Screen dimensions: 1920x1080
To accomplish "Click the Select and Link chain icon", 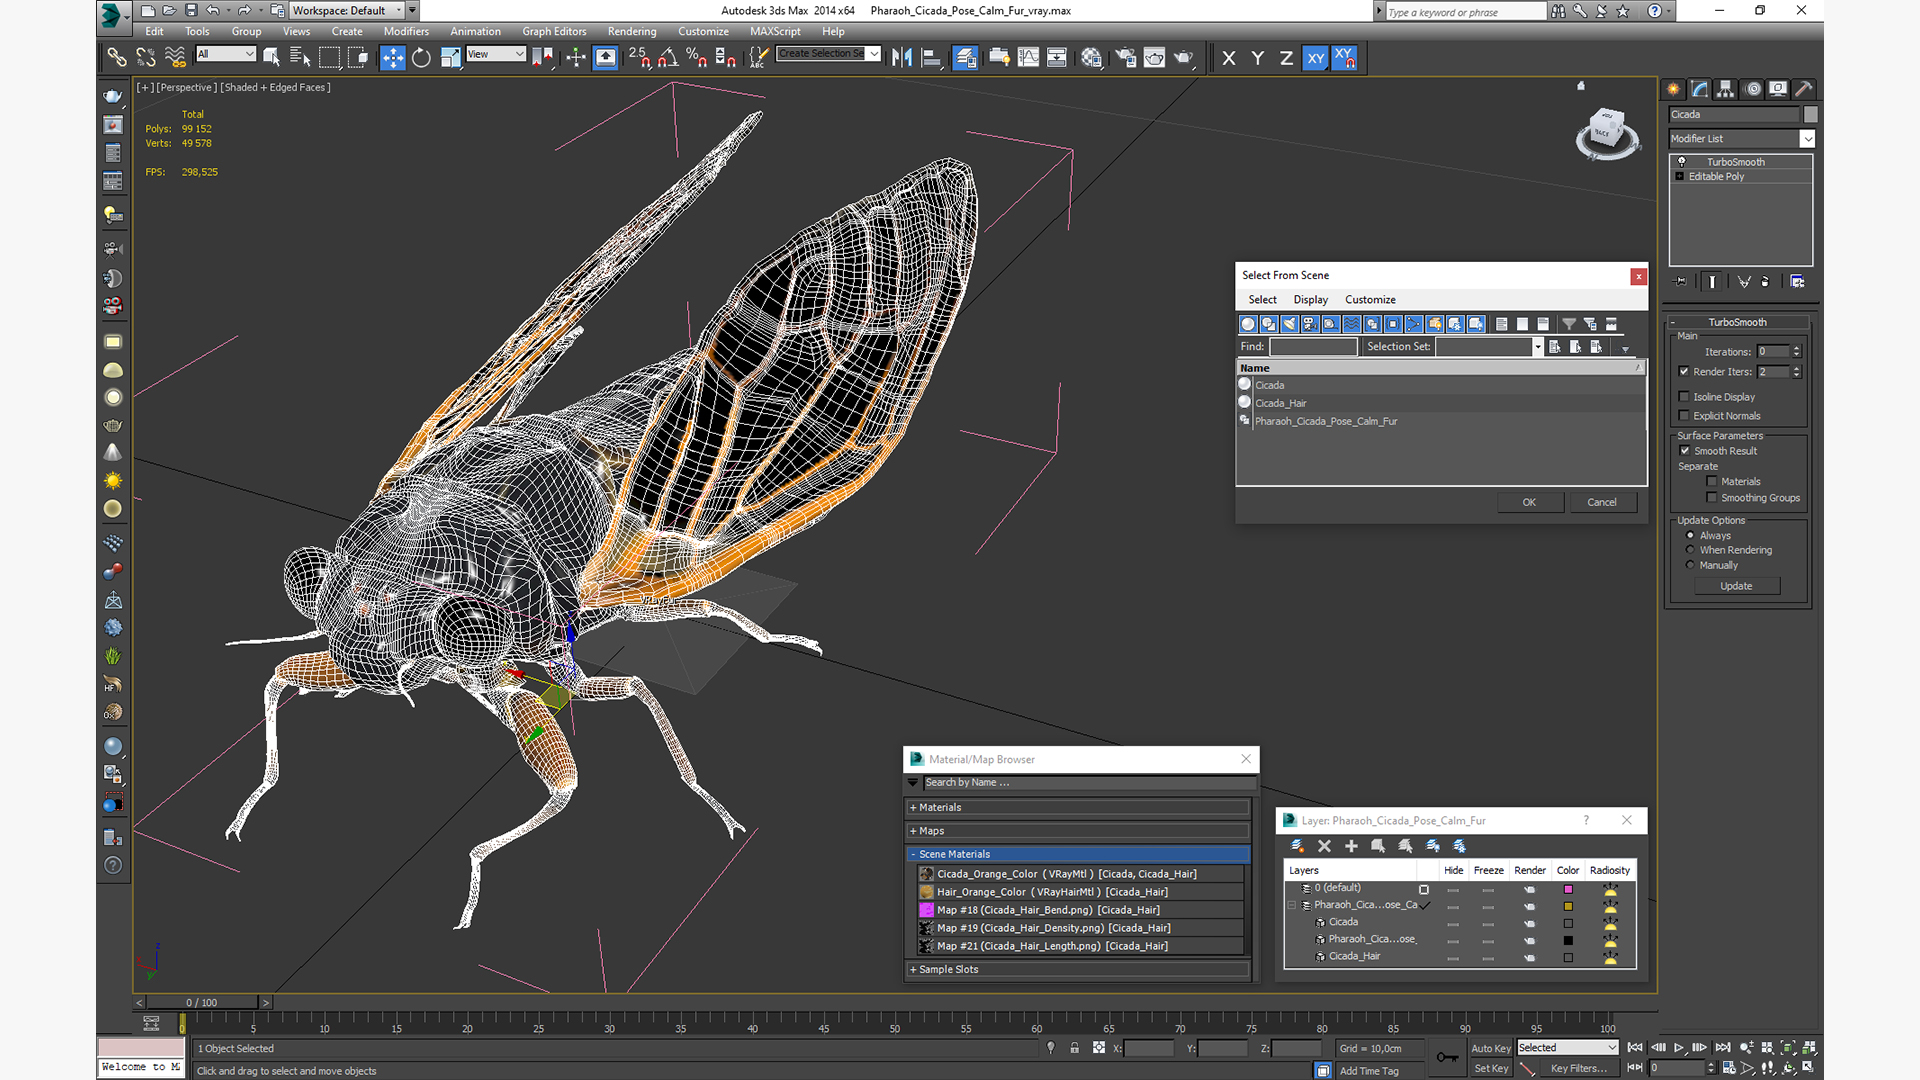I will [x=117, y=58].
